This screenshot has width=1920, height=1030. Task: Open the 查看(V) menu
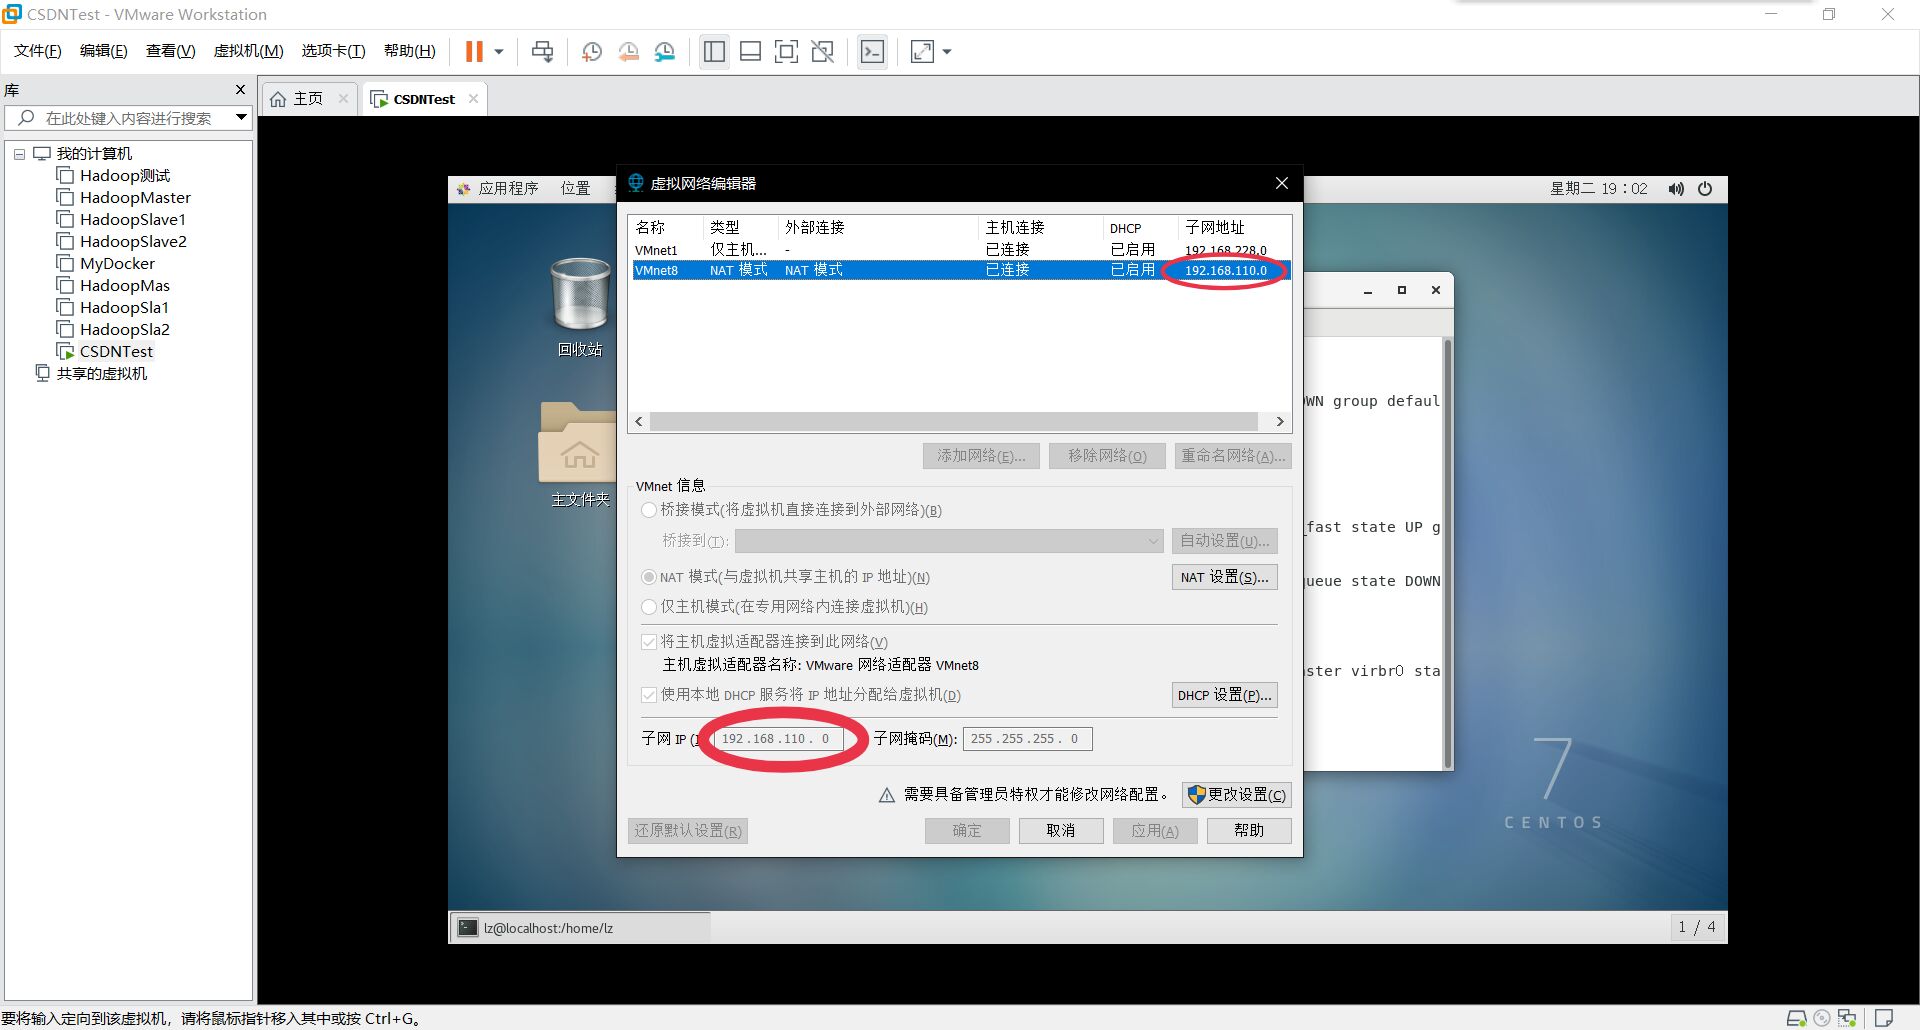pyautogui.click(x=170, y=51)
